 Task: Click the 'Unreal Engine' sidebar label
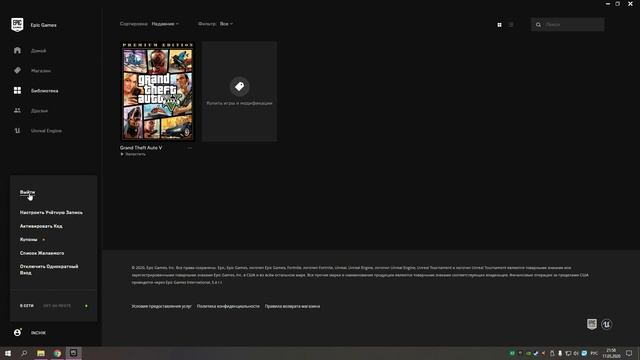[x=46, y=131]
